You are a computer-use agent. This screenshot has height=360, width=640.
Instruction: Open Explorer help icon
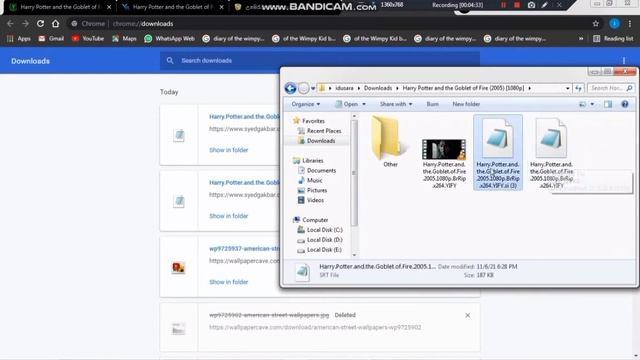625,104
